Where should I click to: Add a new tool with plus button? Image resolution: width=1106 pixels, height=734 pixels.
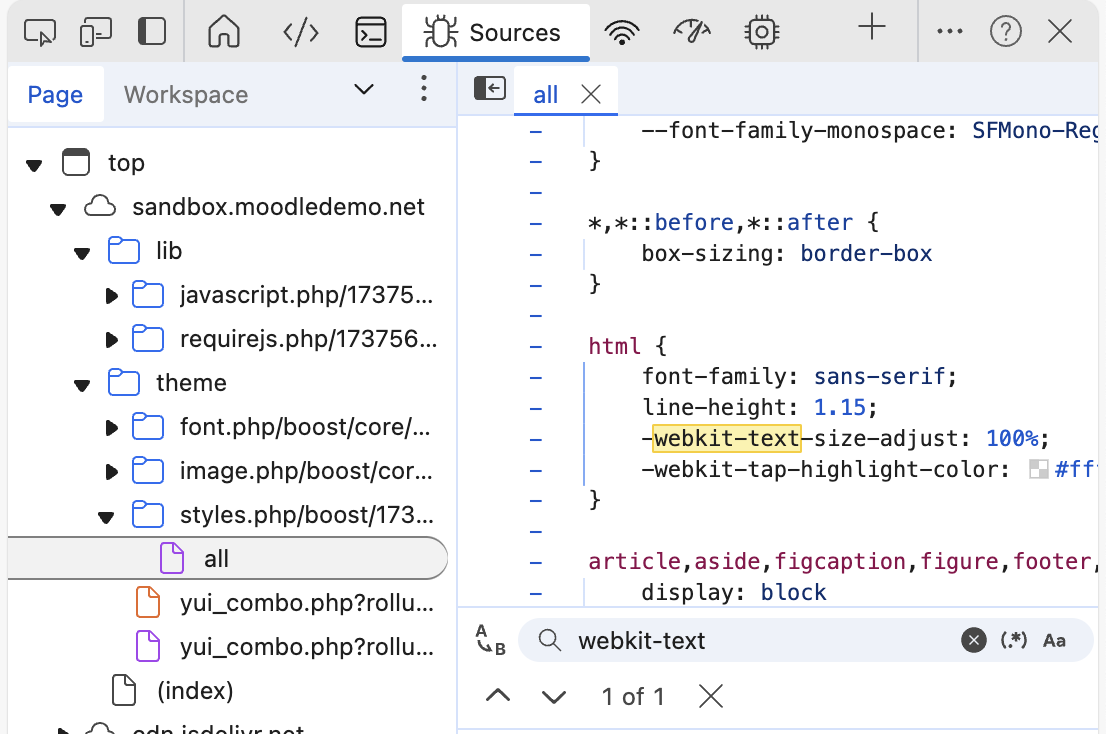(x=872, y=28)
